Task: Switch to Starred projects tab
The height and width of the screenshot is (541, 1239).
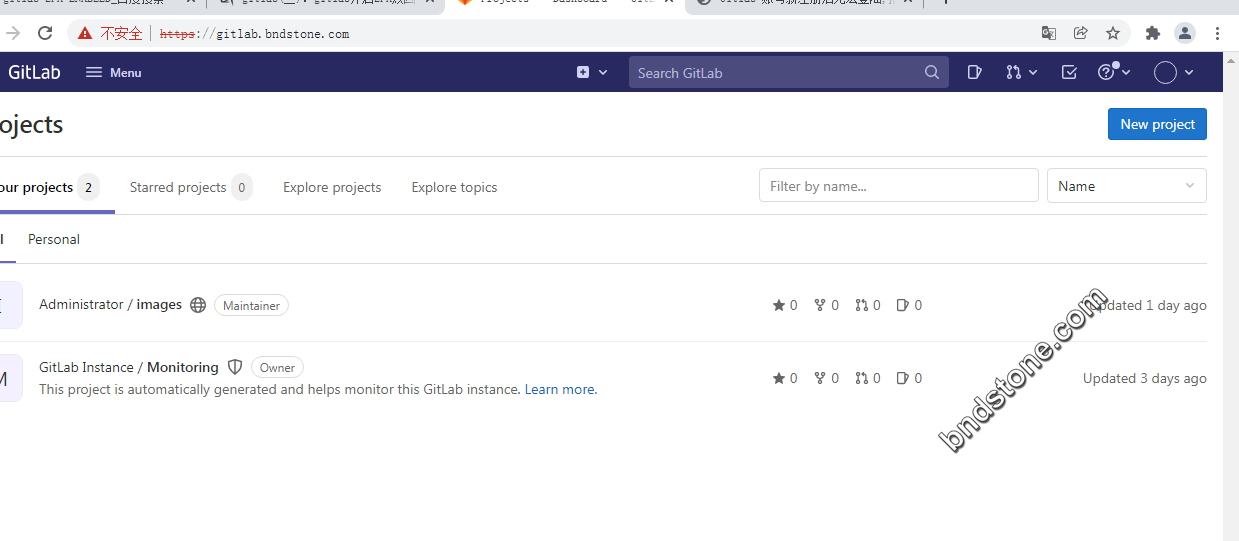Action: click(191, 187)
